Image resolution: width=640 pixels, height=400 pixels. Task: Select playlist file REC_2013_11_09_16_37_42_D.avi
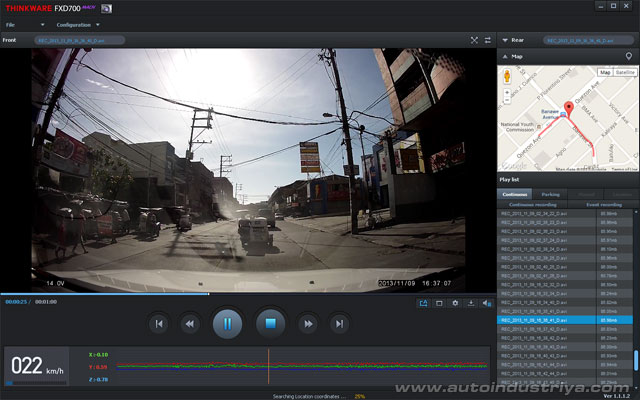[565, 329]
